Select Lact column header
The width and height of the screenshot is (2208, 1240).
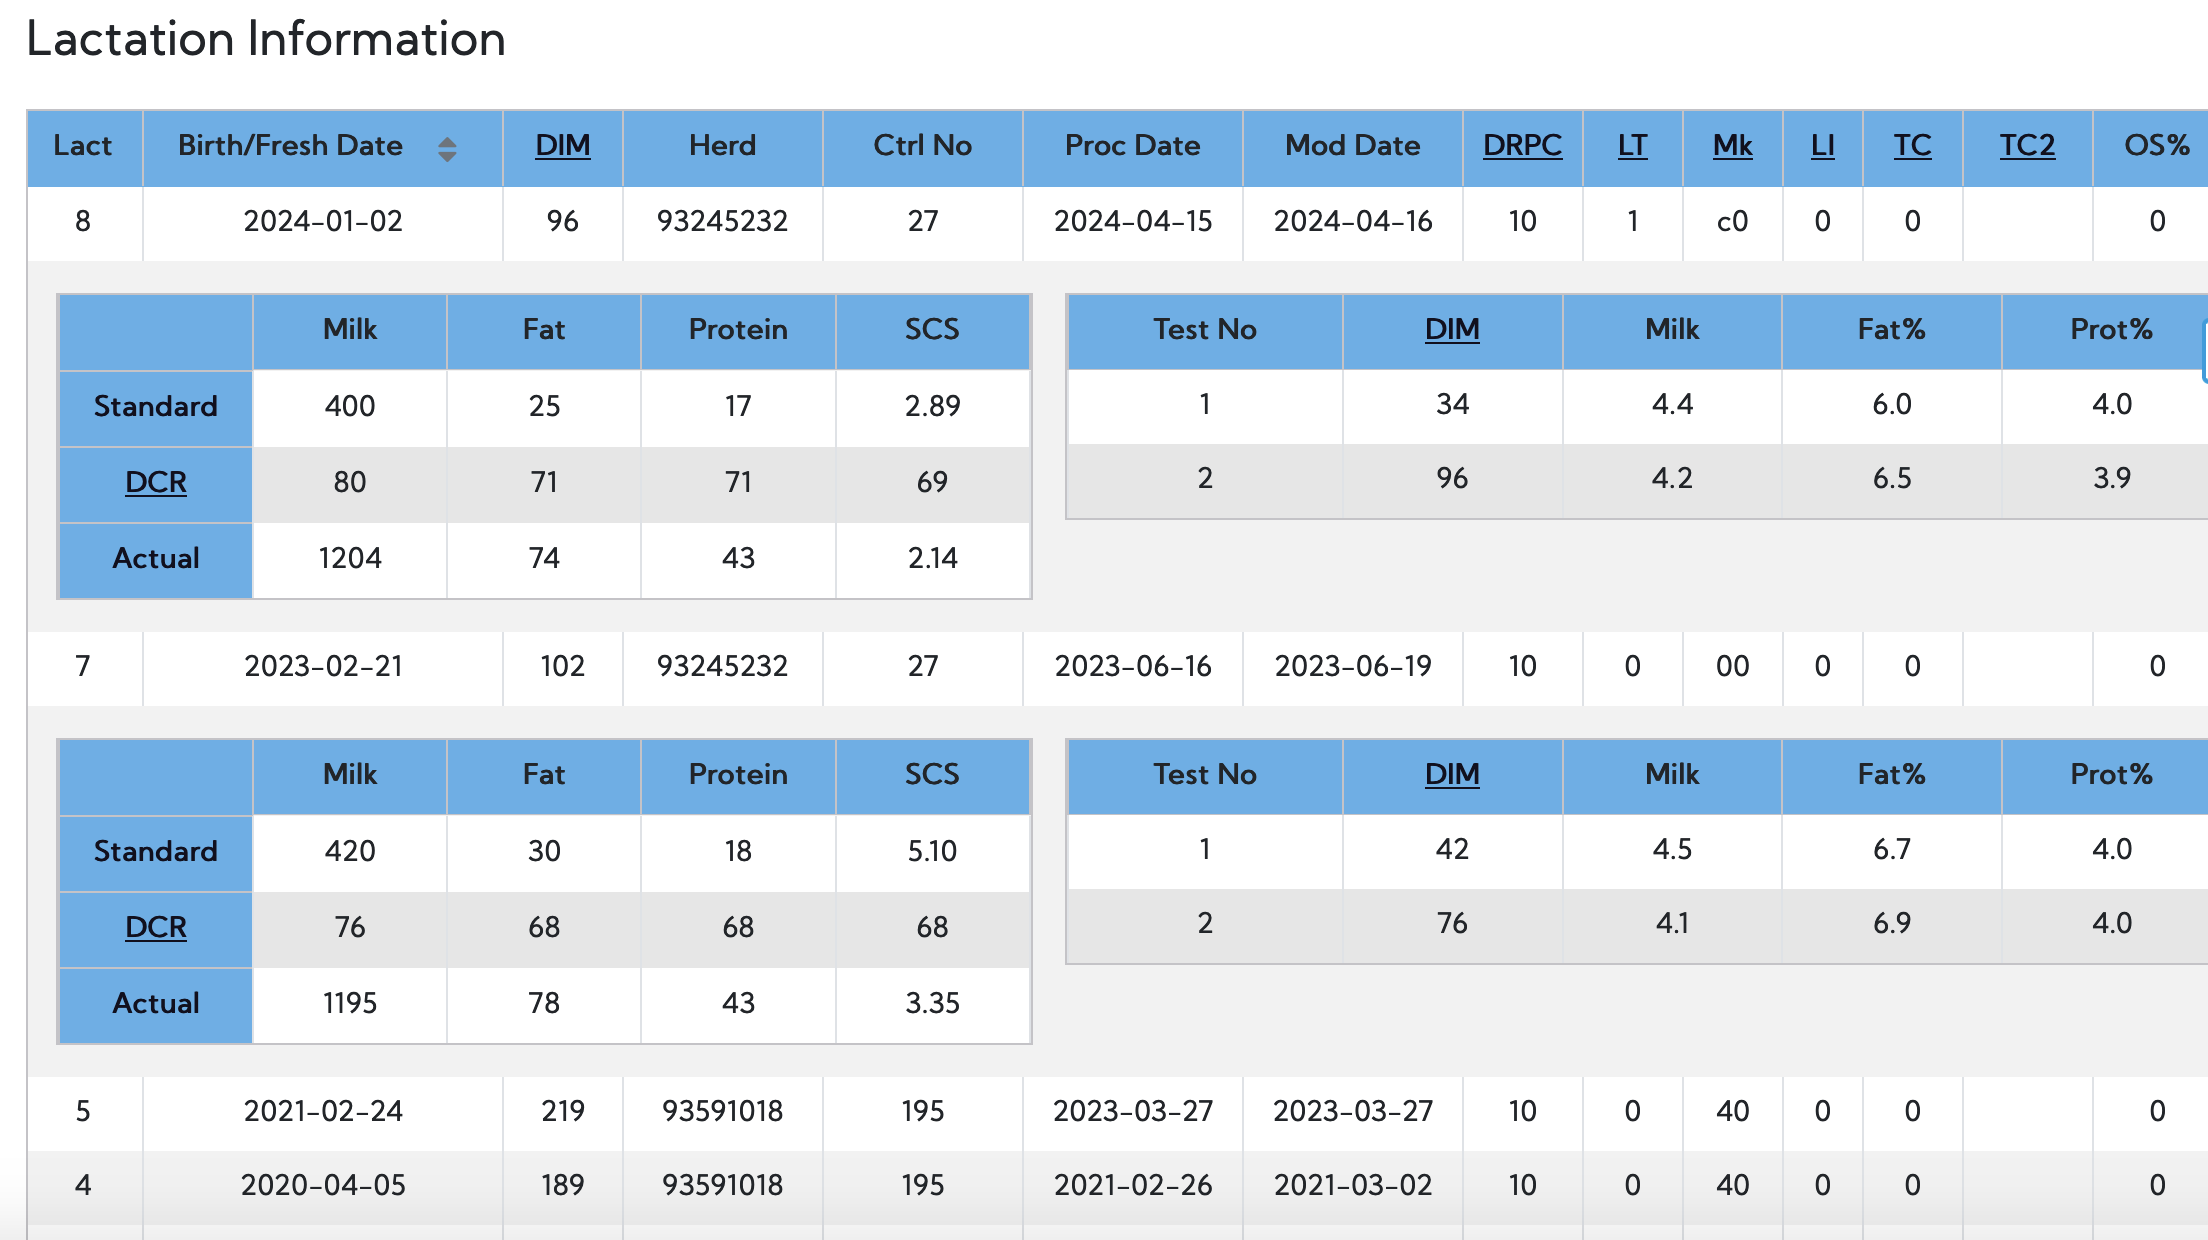pos(83,146)
